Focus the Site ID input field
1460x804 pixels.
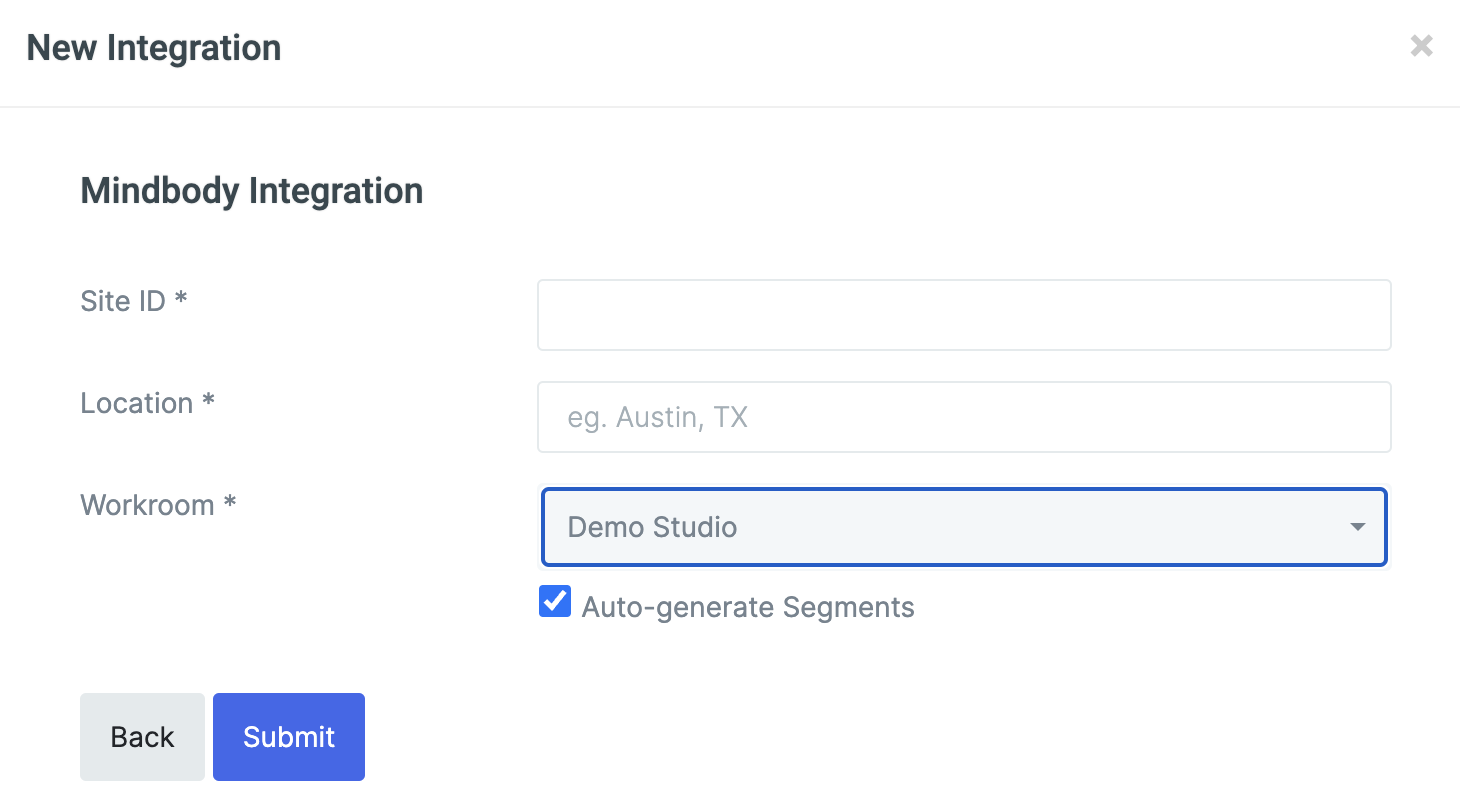[963, 315]
